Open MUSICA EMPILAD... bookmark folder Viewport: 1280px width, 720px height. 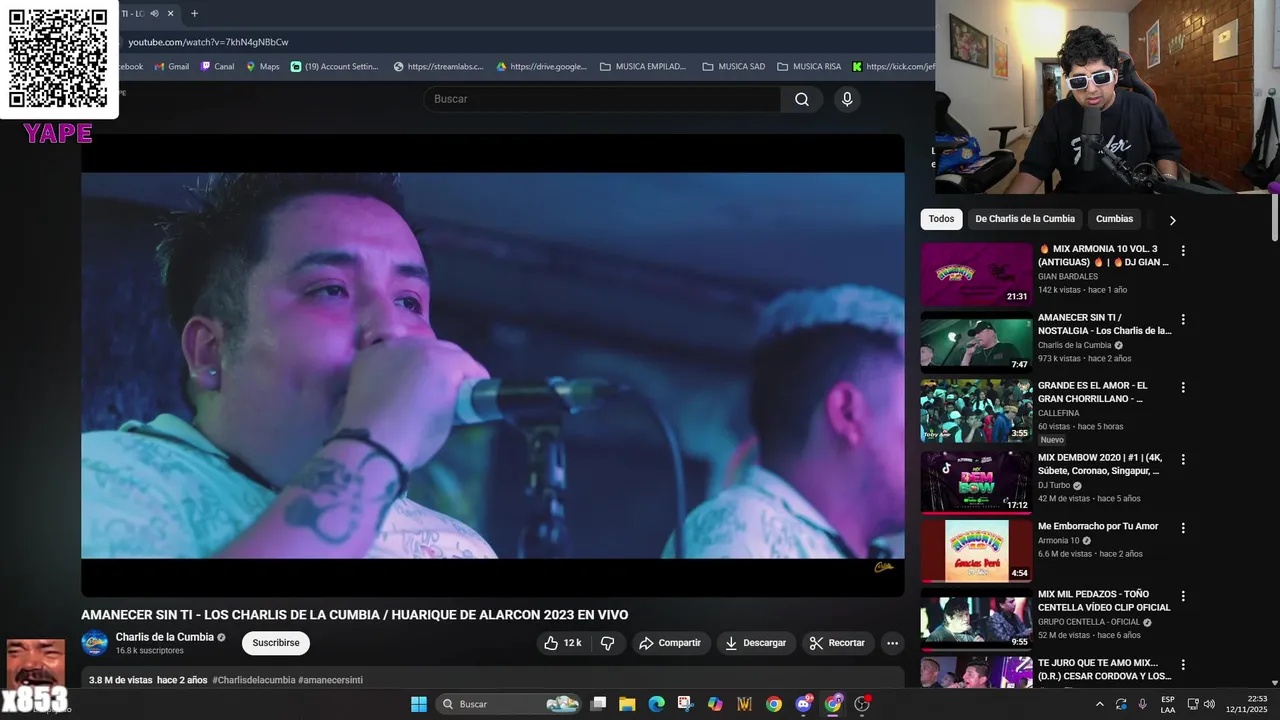click(643, 67)
